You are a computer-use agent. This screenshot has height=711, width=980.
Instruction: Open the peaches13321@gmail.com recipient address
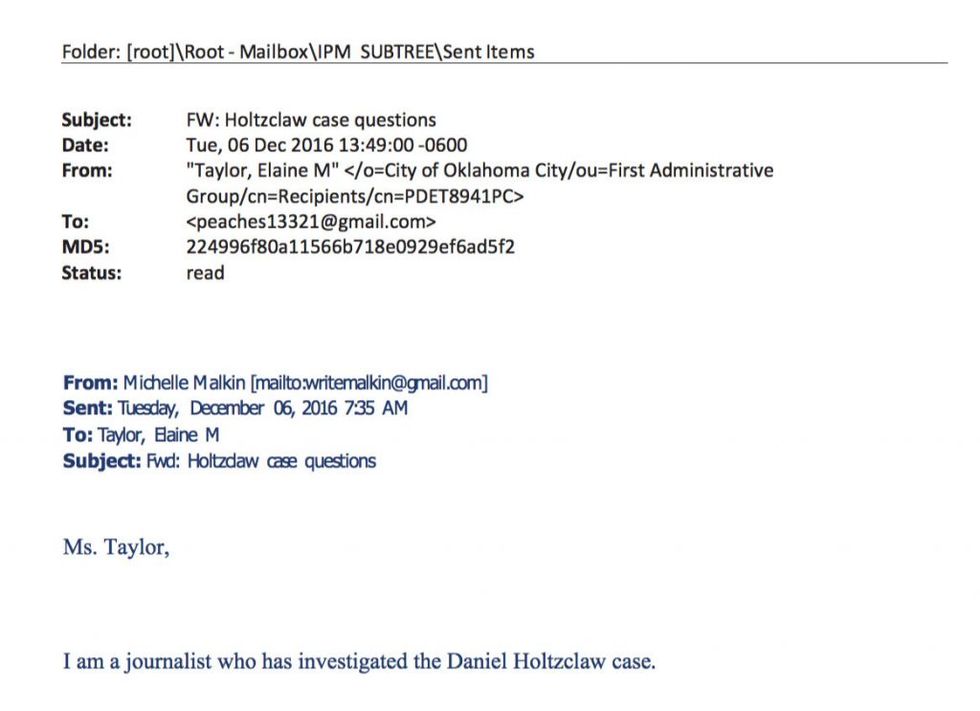tap(311, 221)
